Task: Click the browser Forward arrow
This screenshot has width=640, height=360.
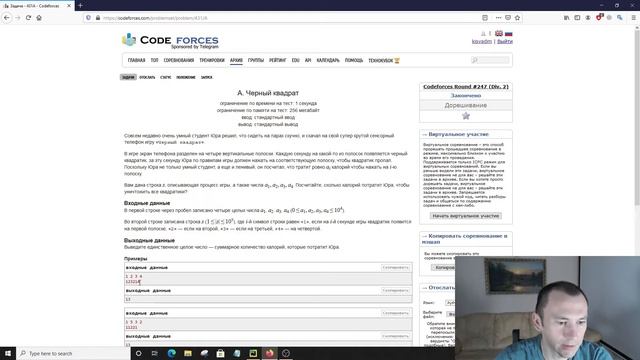Action: tap(18, 18)
